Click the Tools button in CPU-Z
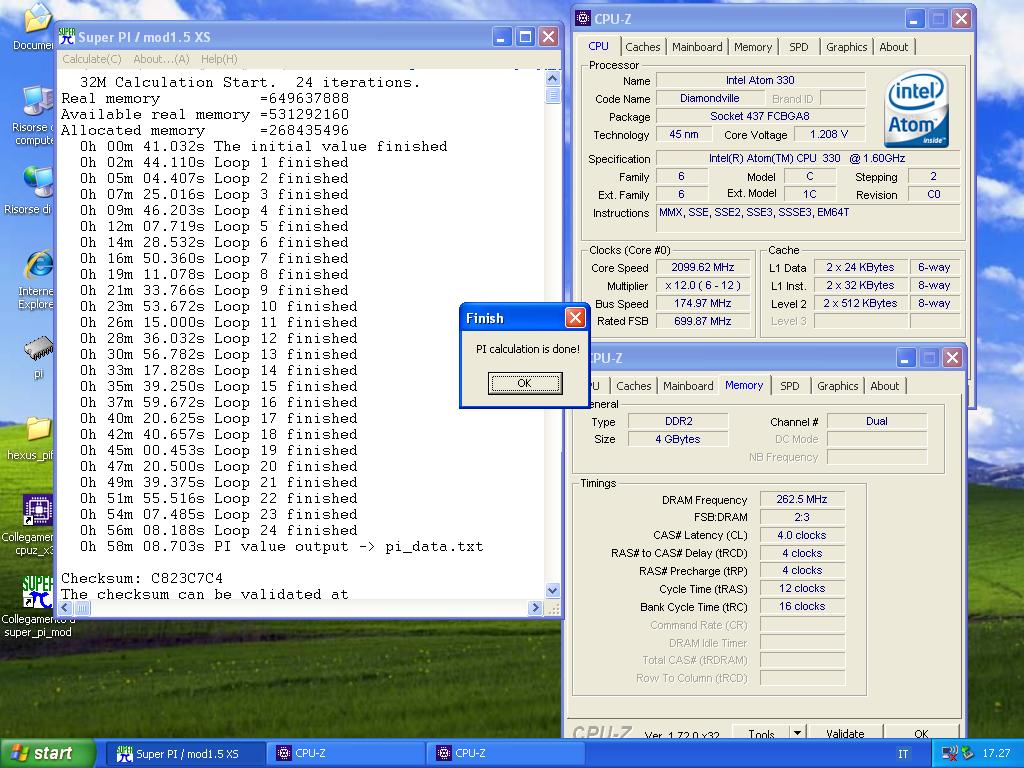Image resolution: width=1024 pixels, height=768 pixels. coord(761,733)
